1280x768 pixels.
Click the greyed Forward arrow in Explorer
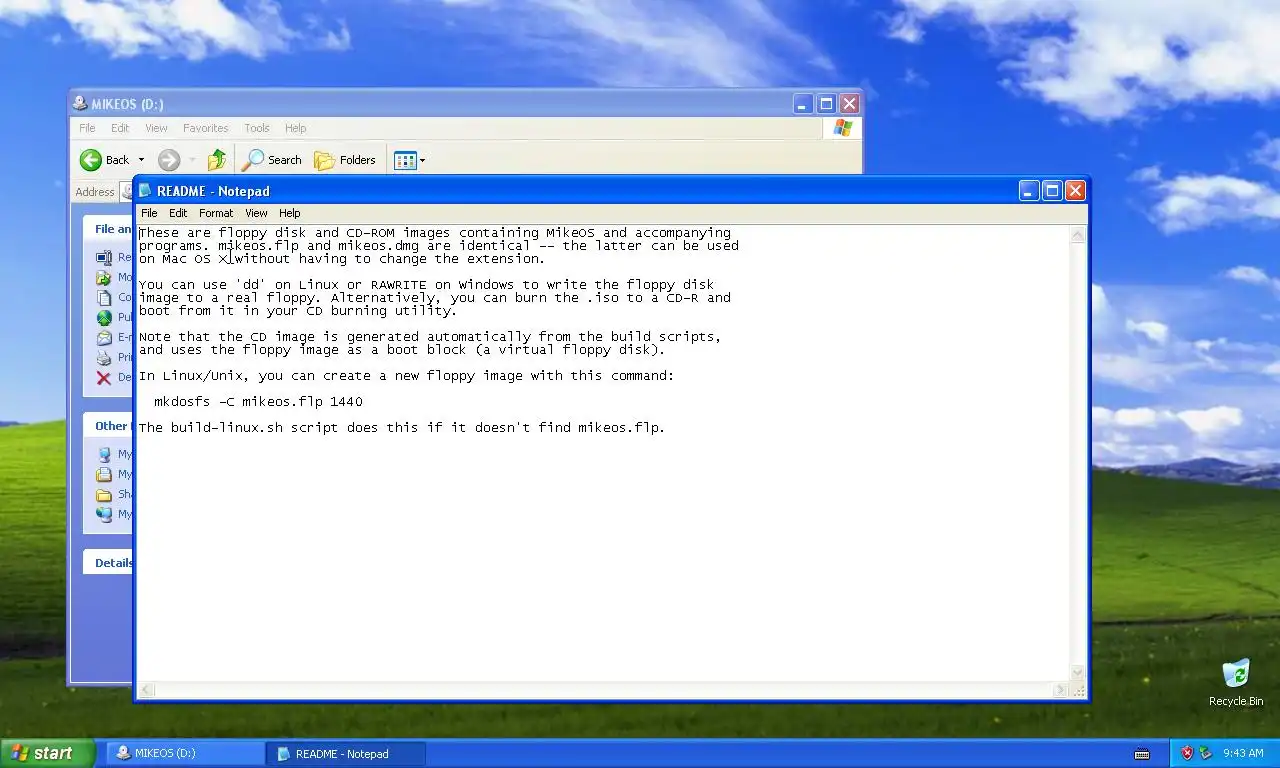coord(169,160)
